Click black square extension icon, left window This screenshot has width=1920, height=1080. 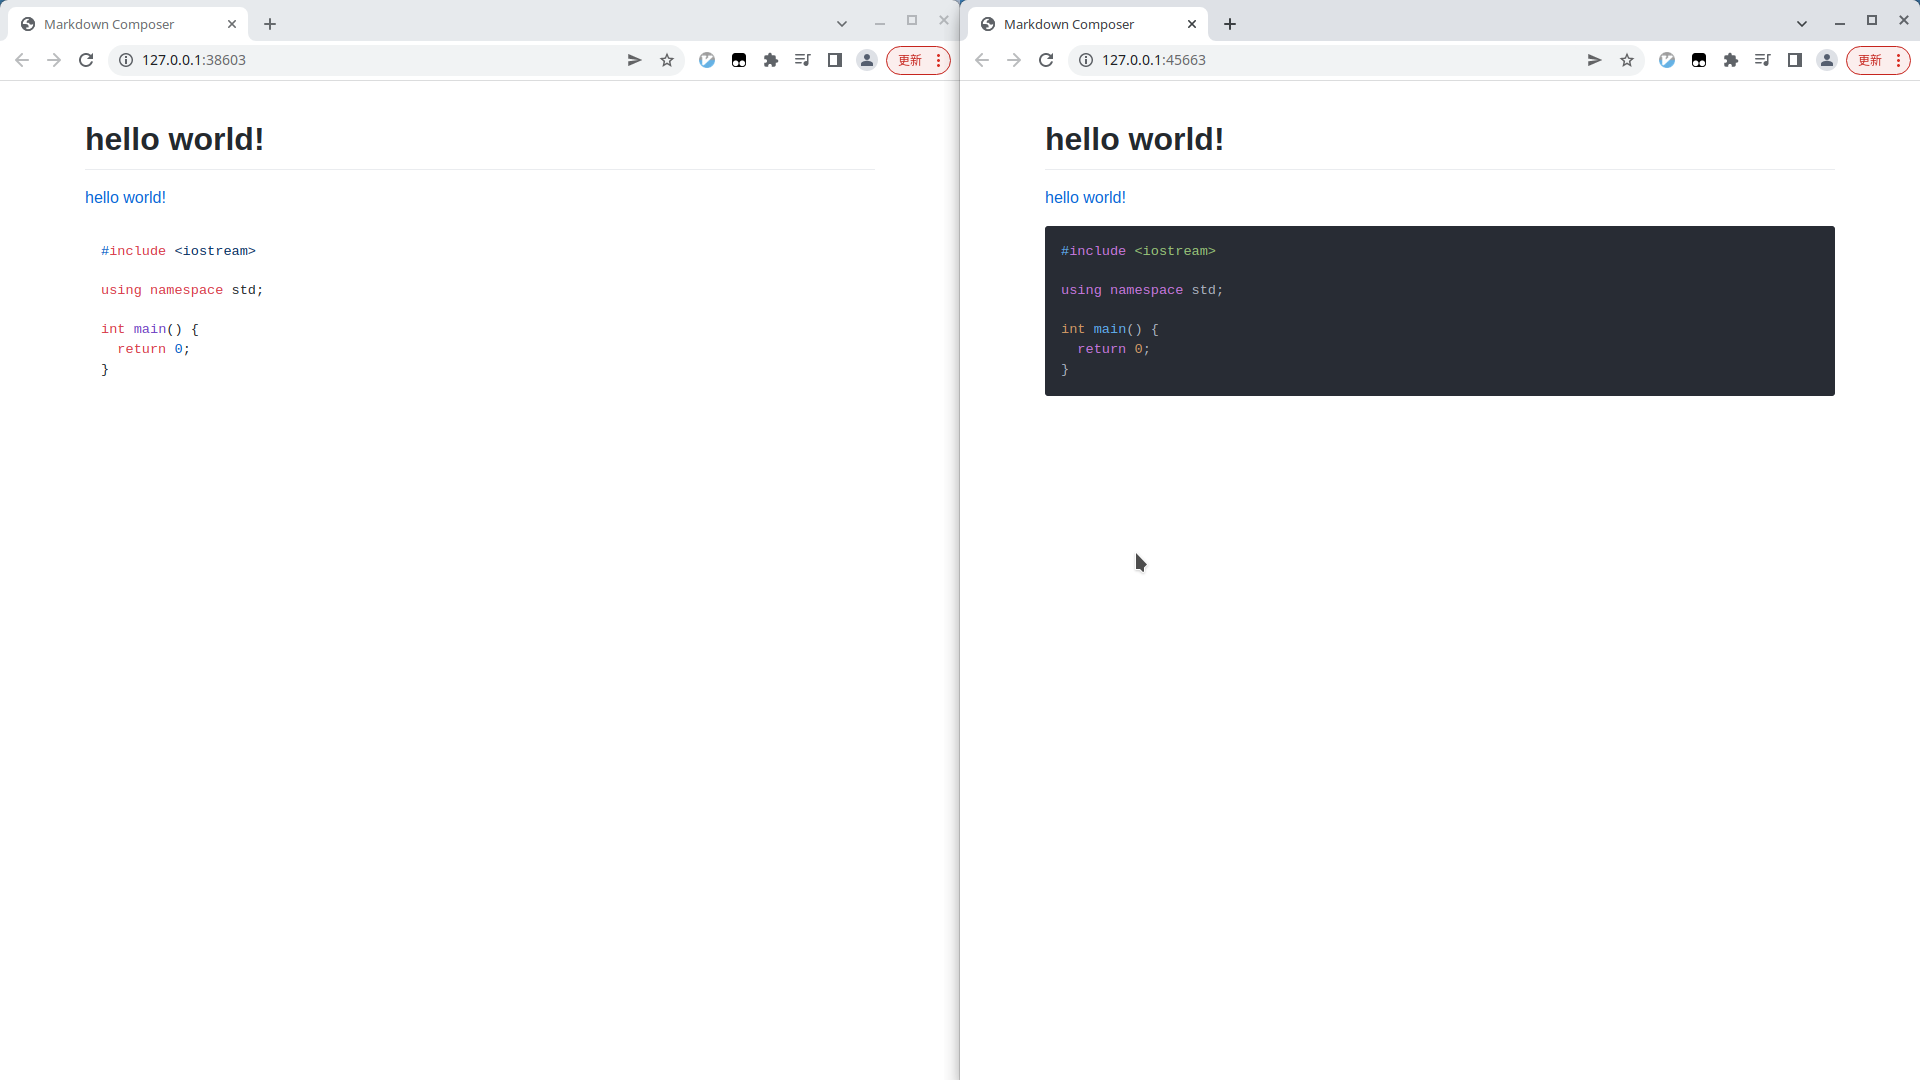point(739,60)
